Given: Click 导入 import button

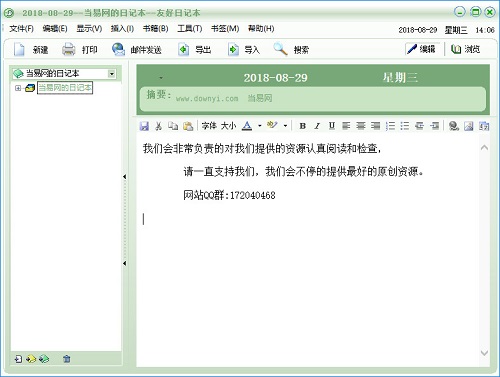Looking at the screenshot, I should (x=244, y=50).
